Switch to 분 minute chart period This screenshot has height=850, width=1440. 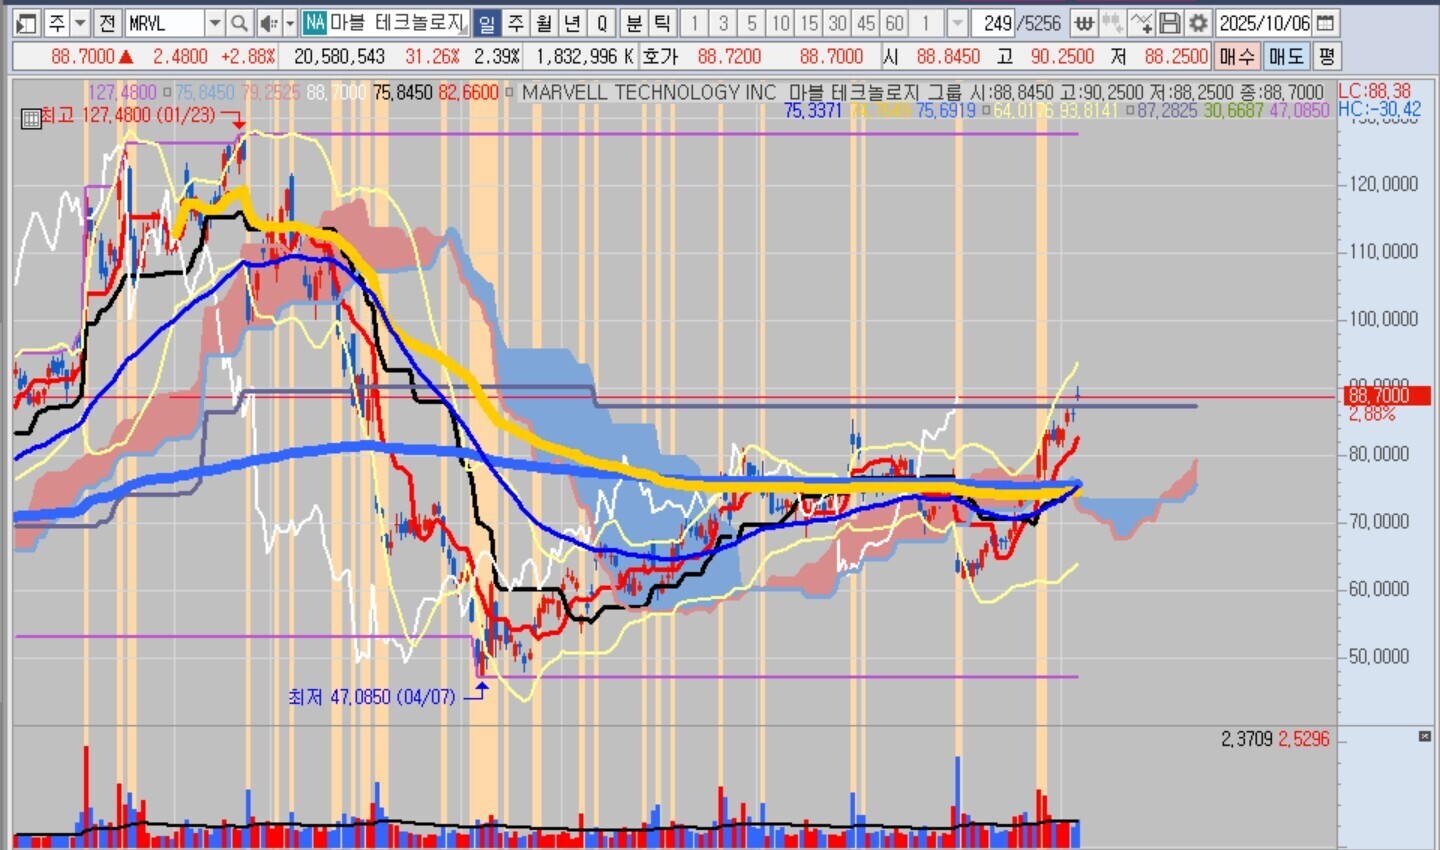634,23
